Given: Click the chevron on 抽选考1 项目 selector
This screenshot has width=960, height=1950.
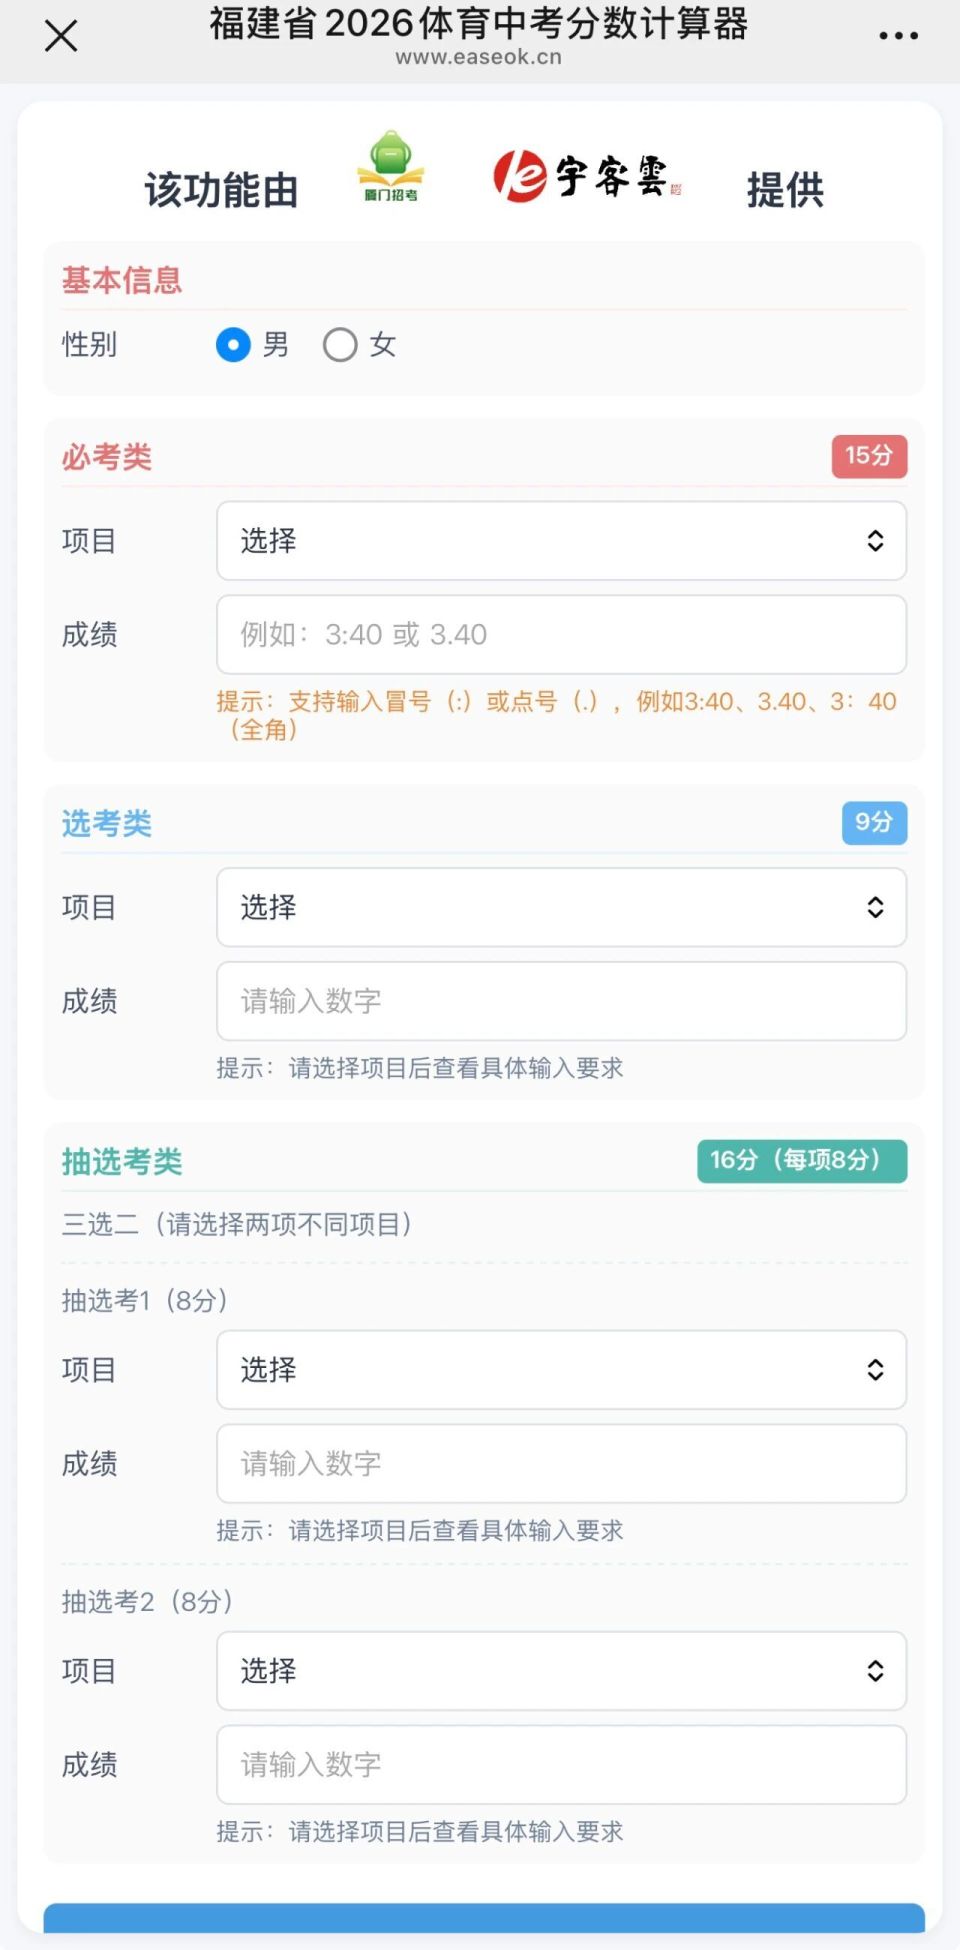Looking at the screenshot, I should 876,1371.
